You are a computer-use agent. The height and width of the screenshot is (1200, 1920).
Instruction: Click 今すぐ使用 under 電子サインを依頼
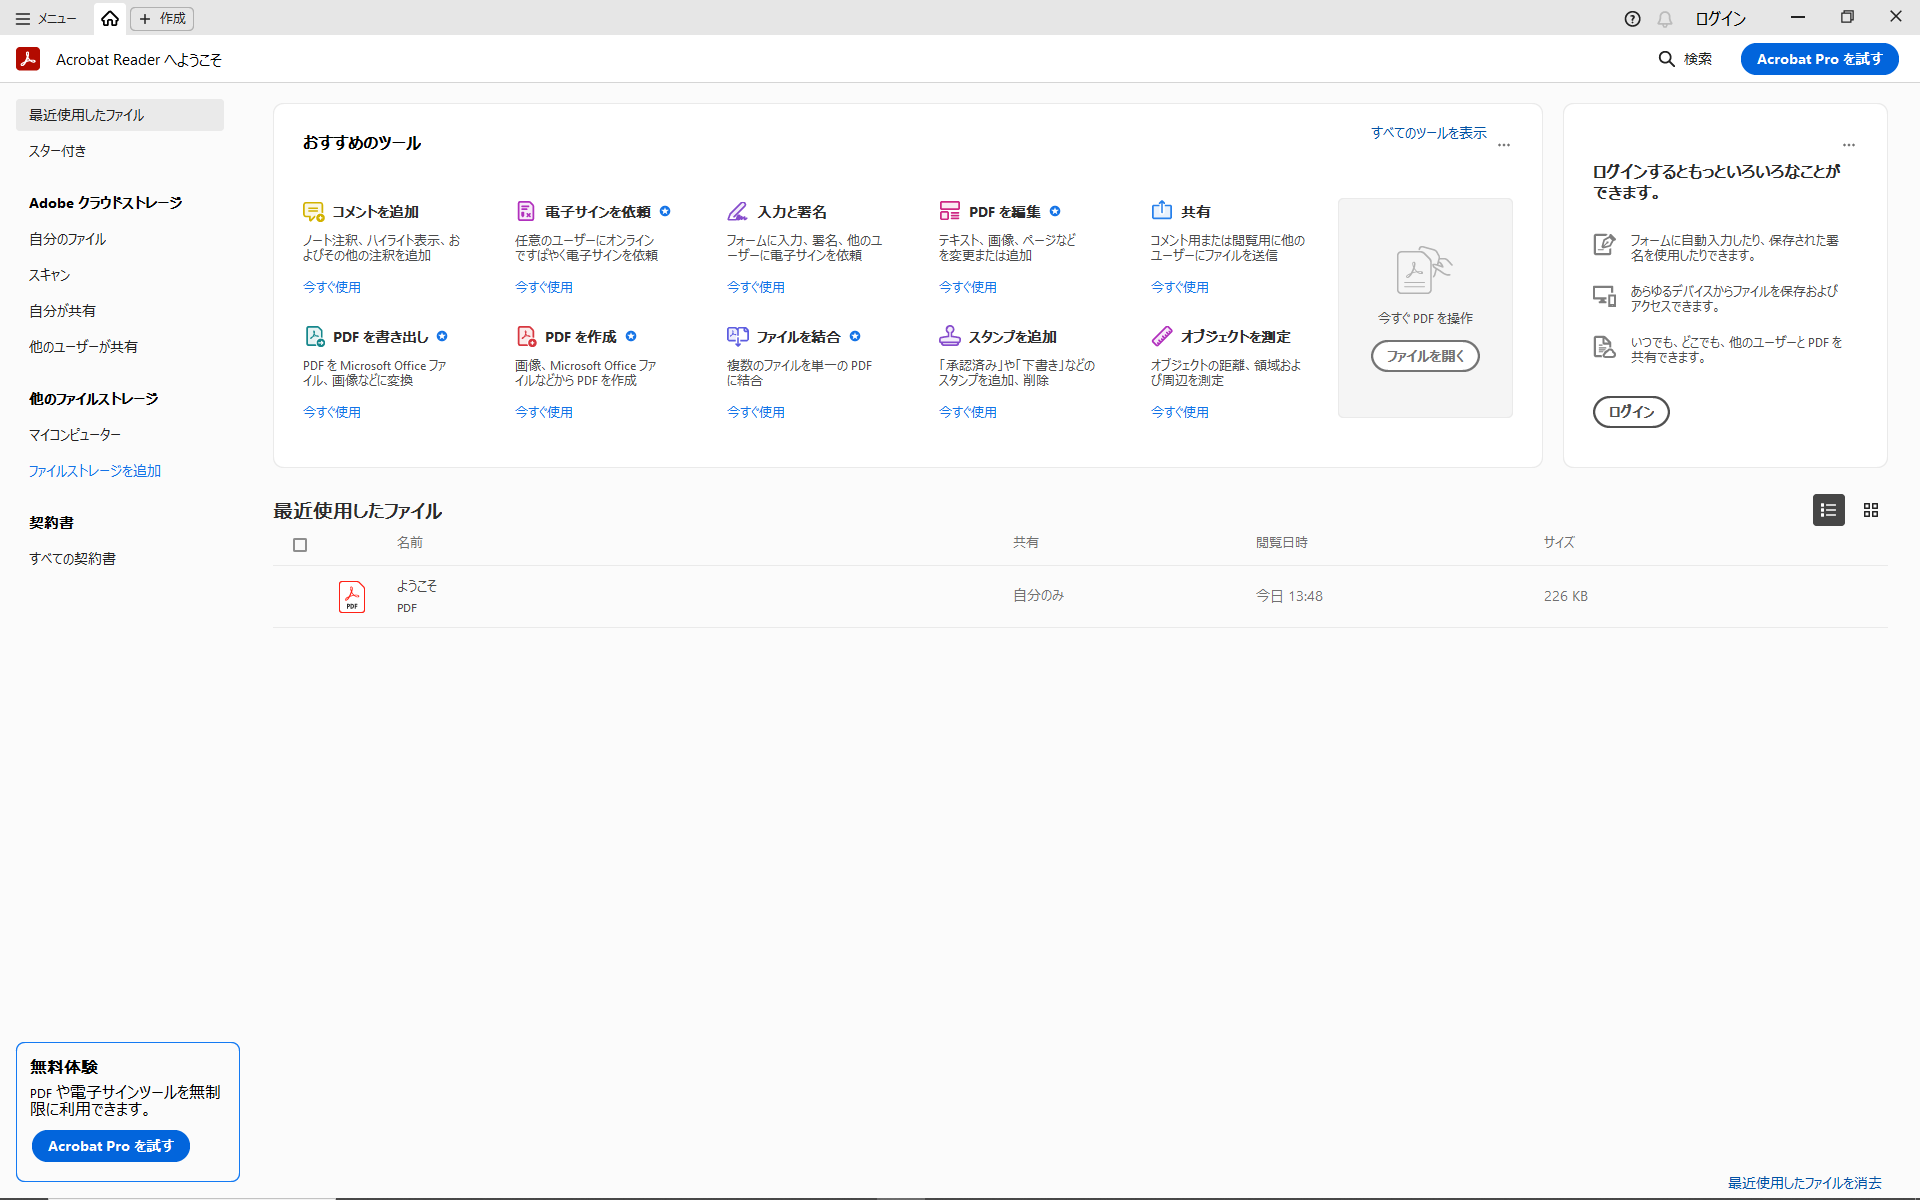[544, 287]
